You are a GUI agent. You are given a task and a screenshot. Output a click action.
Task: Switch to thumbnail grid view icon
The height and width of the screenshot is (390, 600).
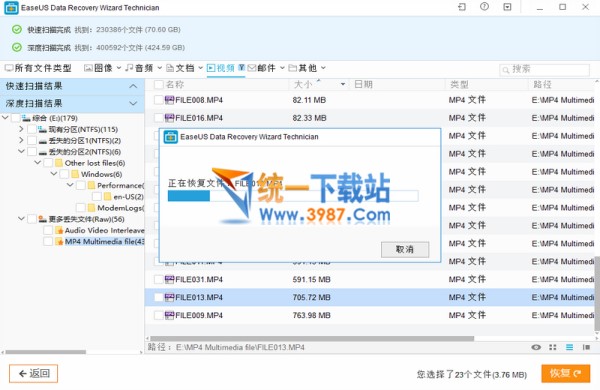(553, 347)
